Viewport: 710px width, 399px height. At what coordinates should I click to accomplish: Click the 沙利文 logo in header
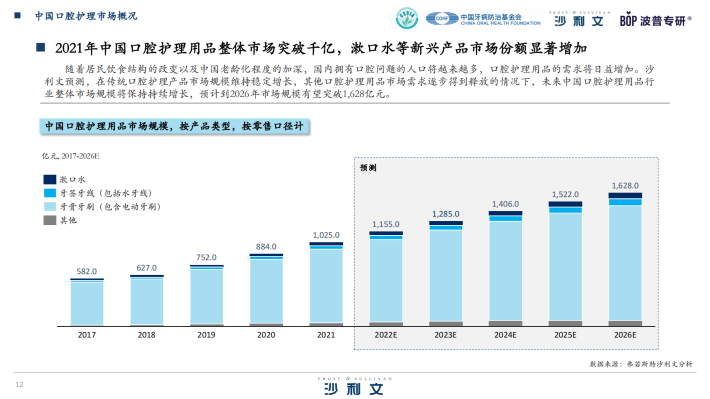580,19
